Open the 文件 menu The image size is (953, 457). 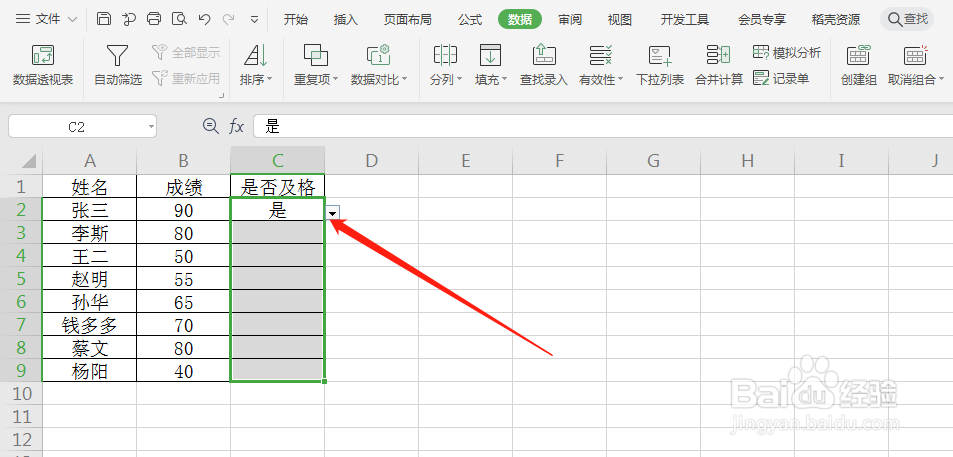47,19
